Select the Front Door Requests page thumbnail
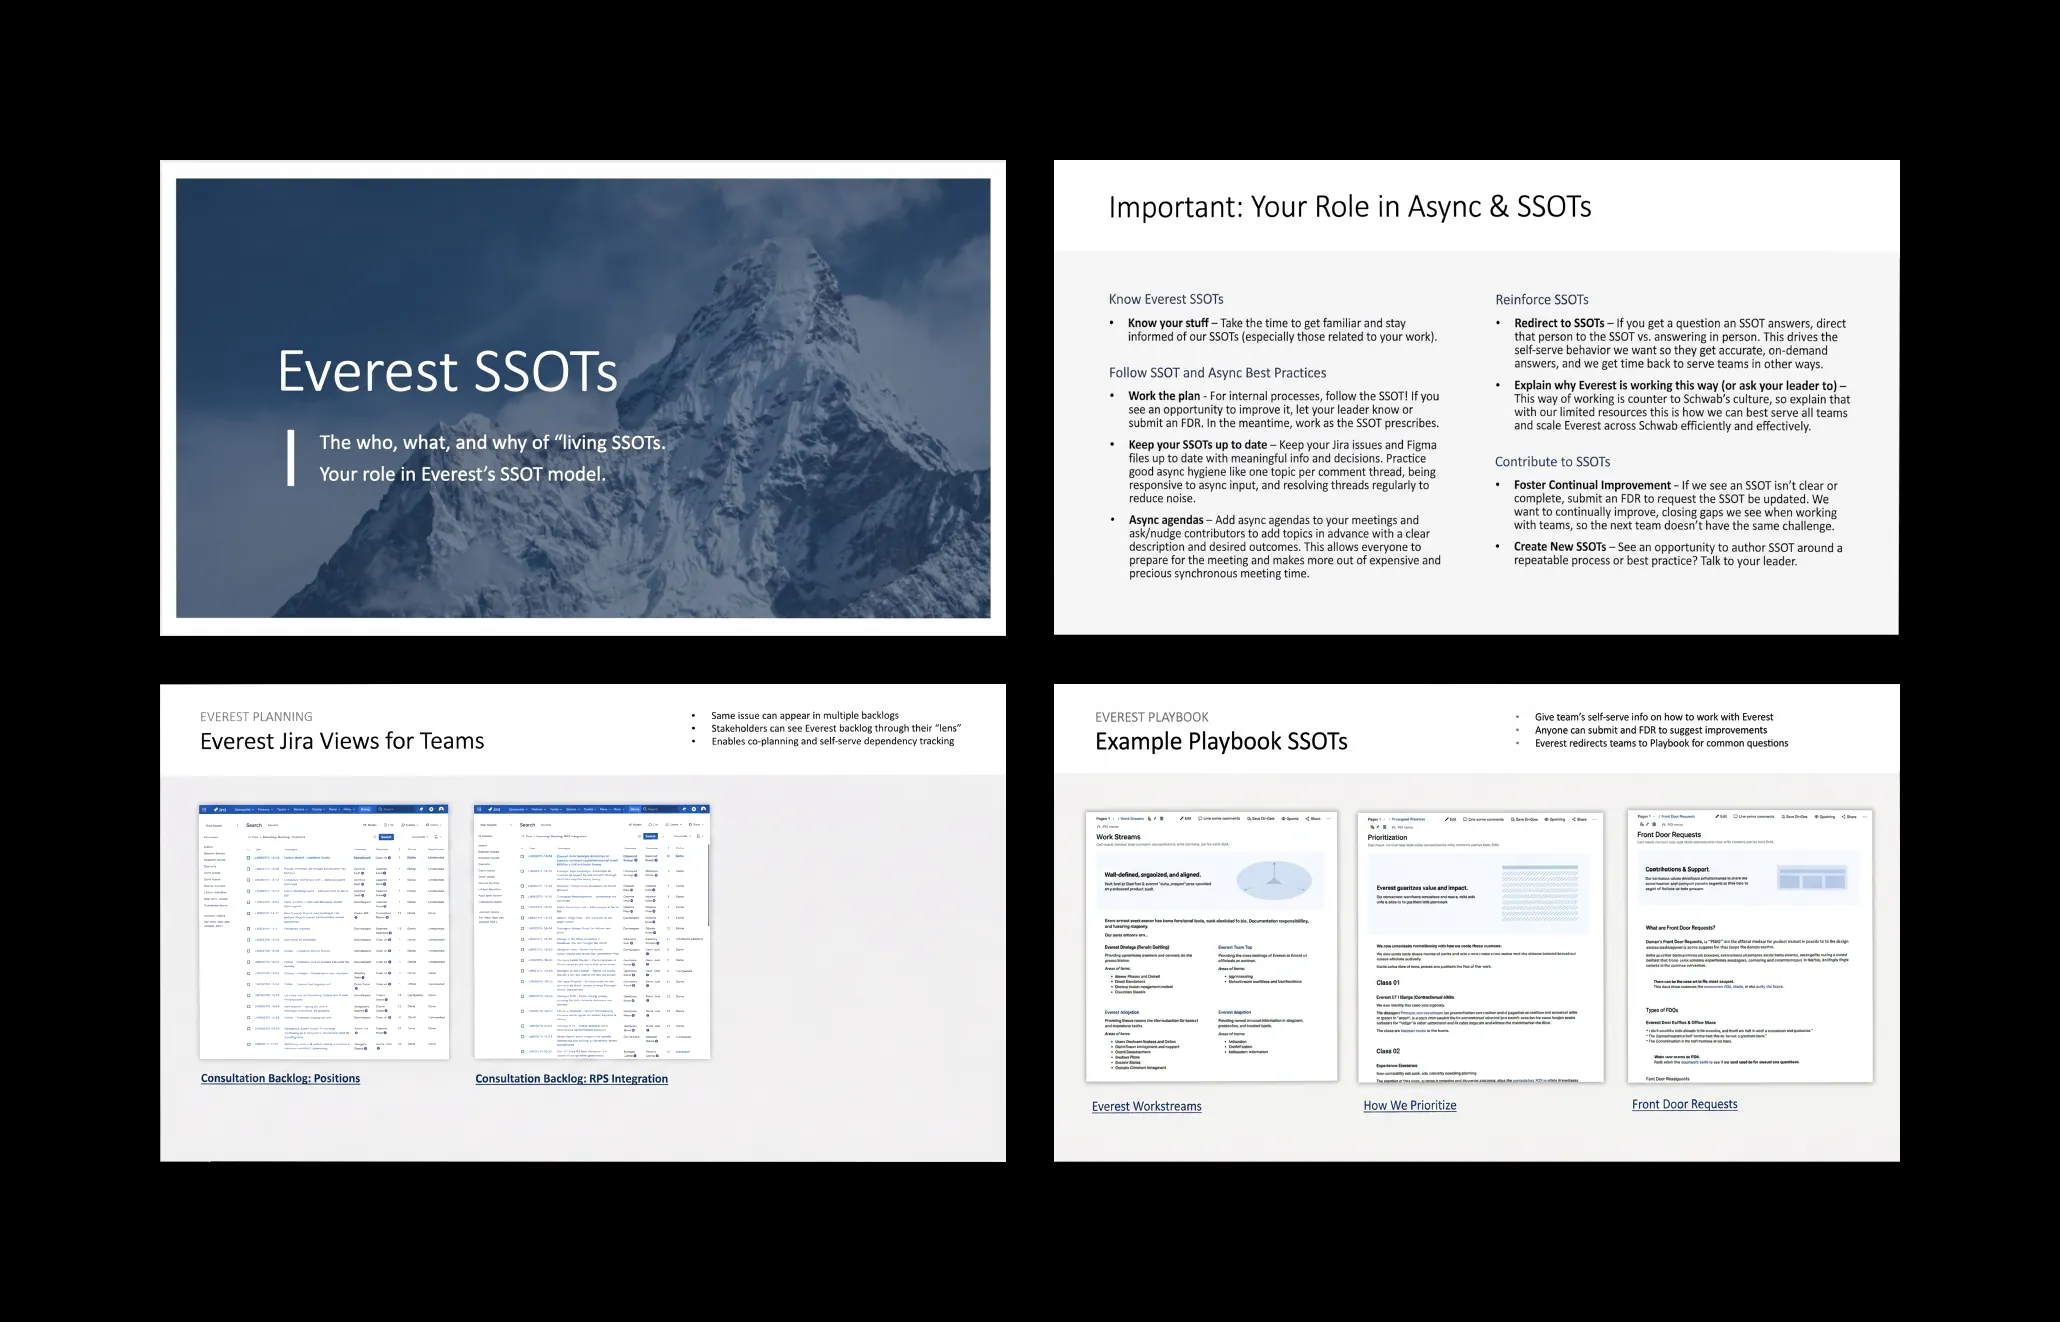This screenshot has height=1322, width=2060. point(1750,946)
